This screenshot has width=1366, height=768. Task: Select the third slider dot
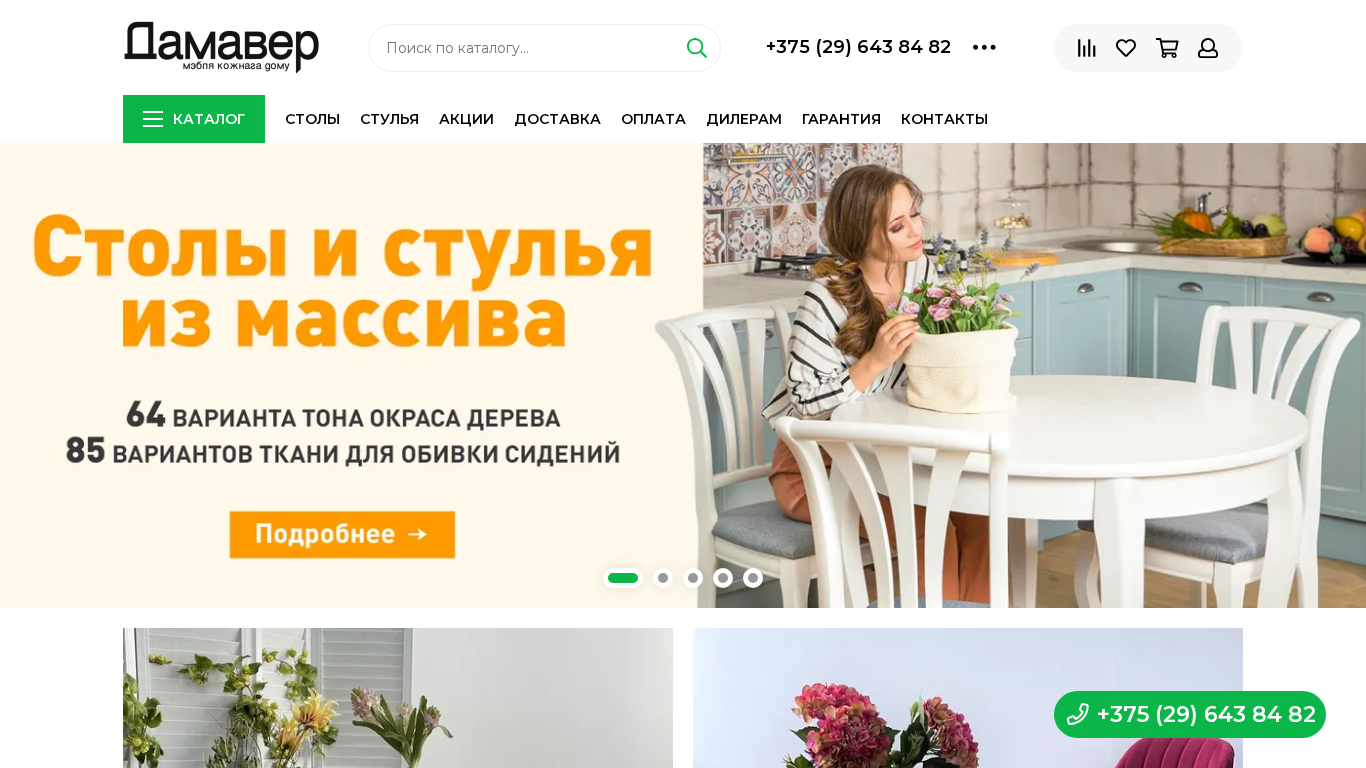[x=693, y=578]
